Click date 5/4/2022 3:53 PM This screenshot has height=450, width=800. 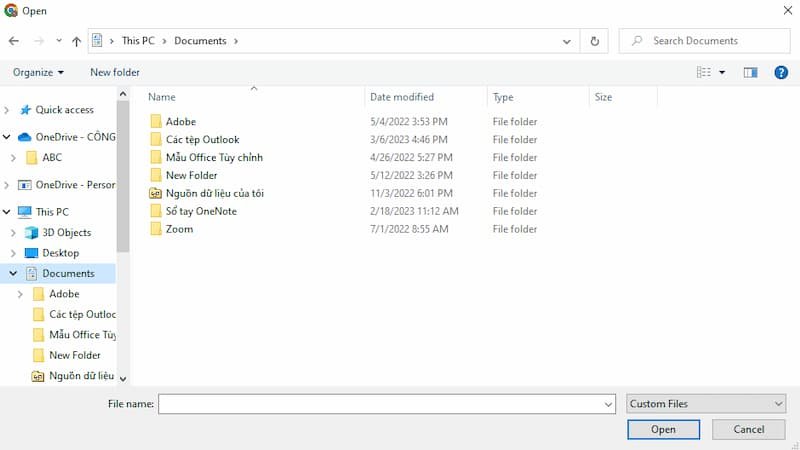409,121
